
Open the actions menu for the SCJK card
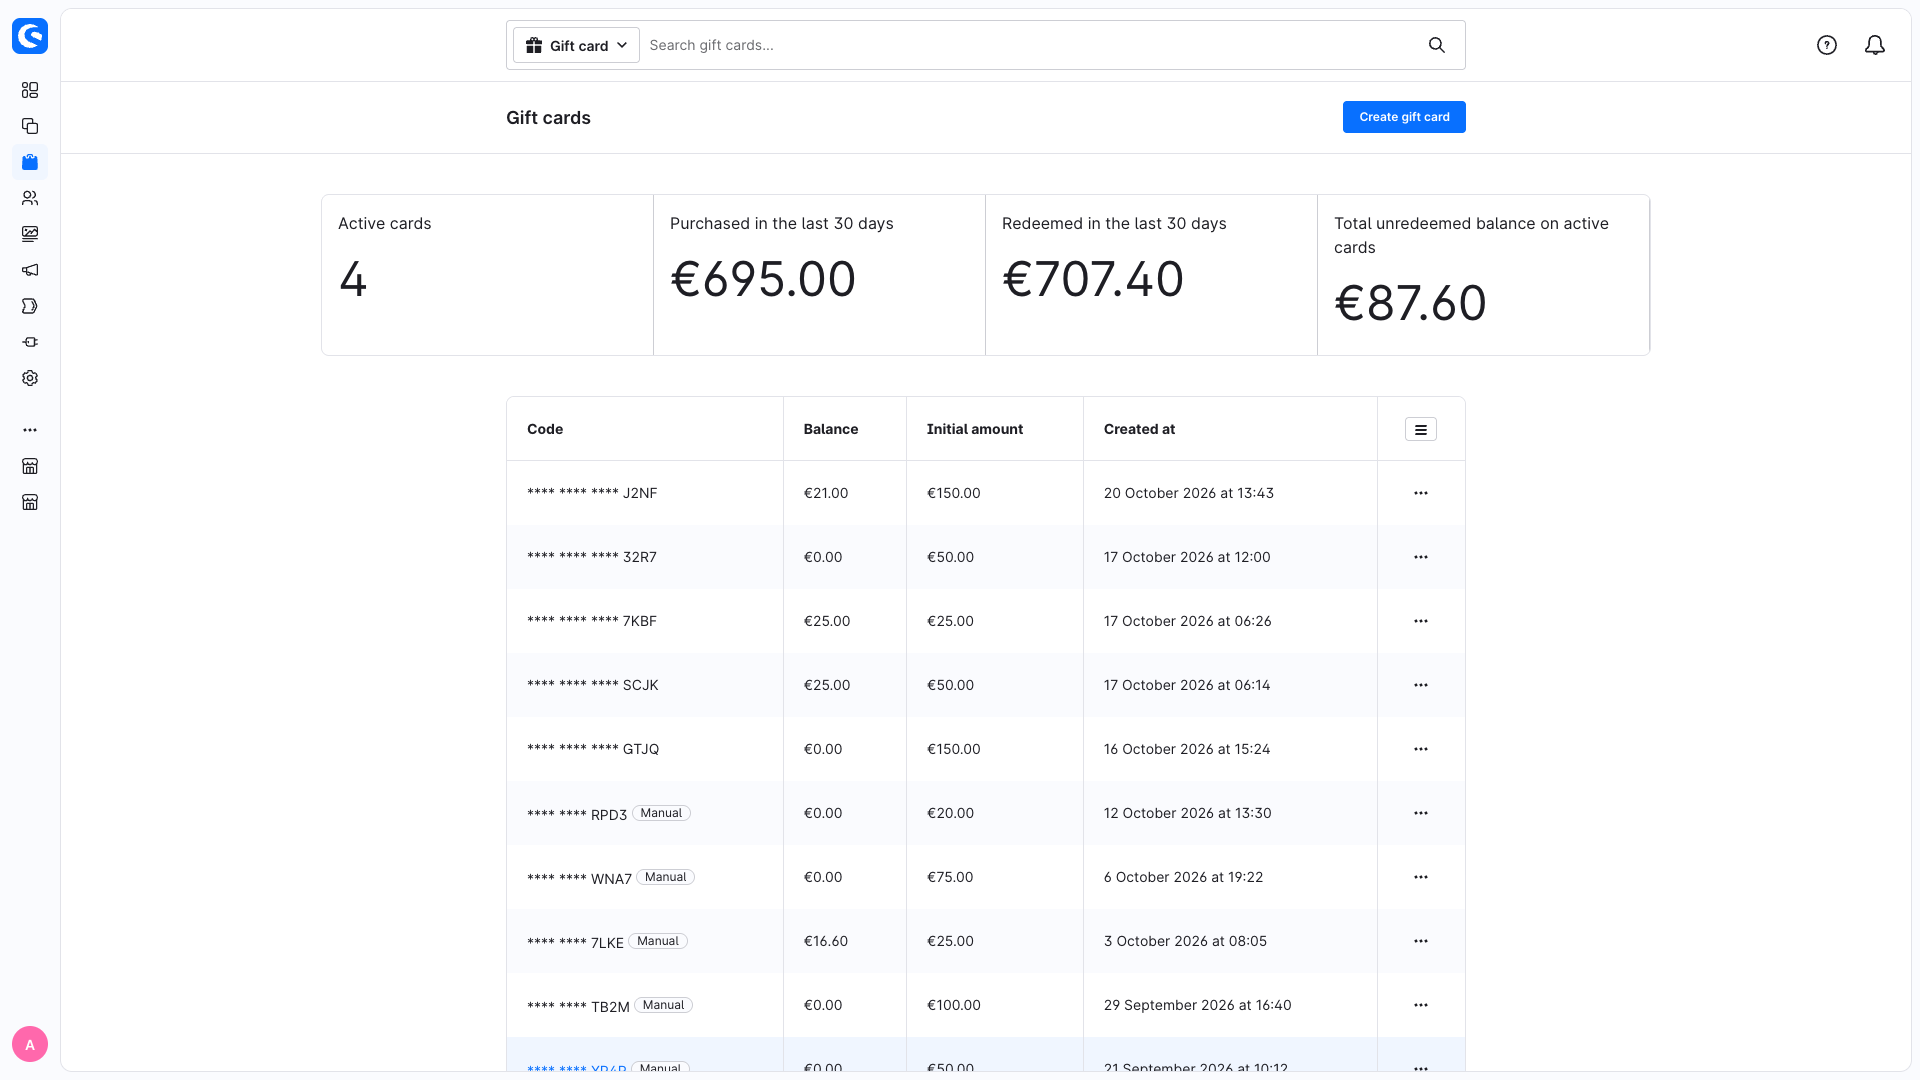1421,685
